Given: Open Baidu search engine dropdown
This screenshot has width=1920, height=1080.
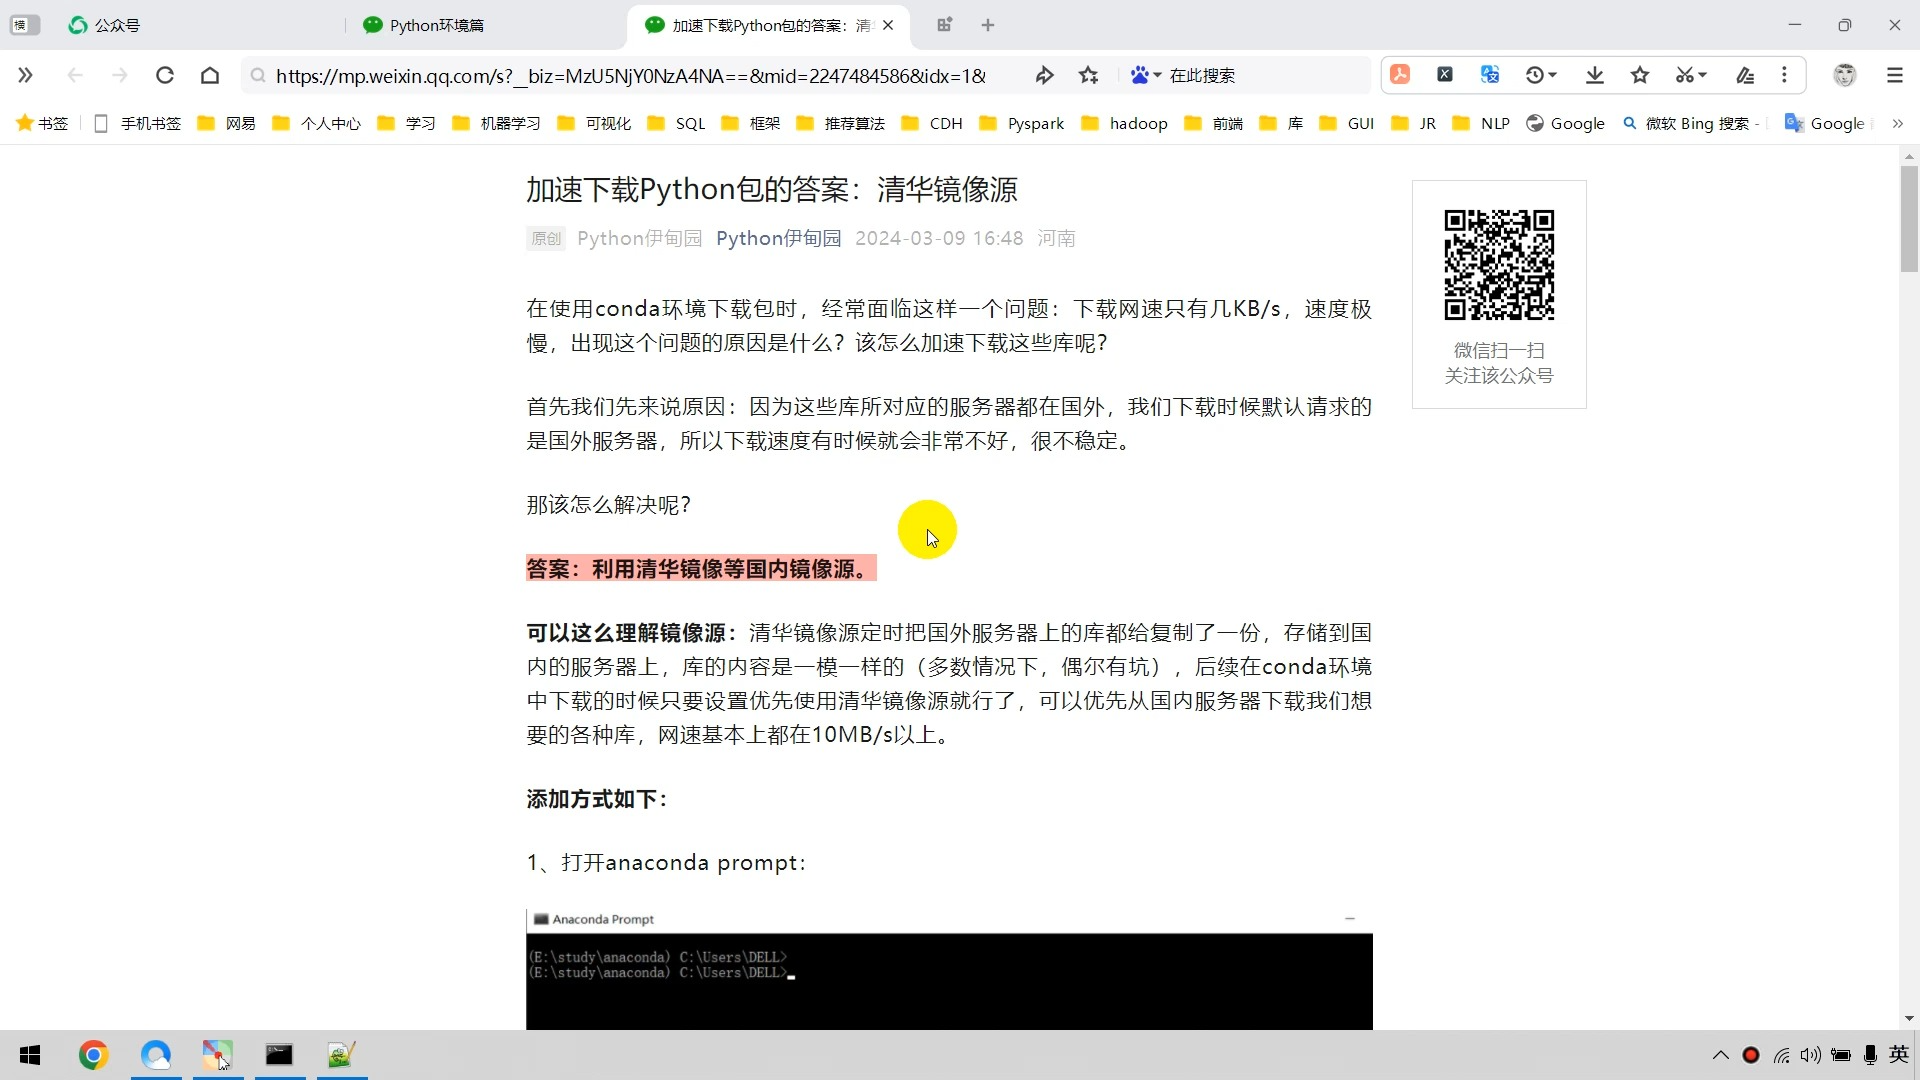Looking at the screenshot, I should 1146,75.
